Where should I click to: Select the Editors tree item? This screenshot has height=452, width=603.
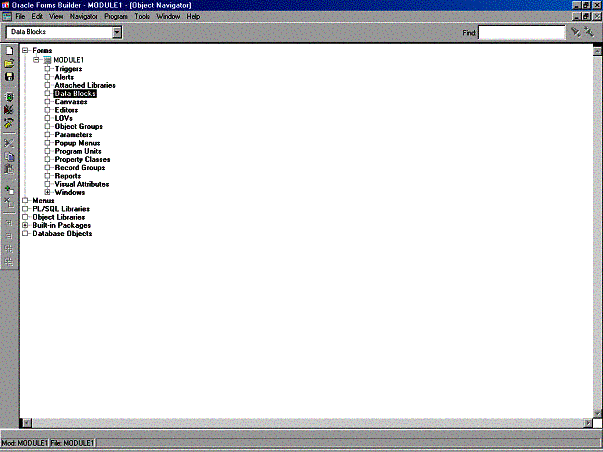(66, 110)
